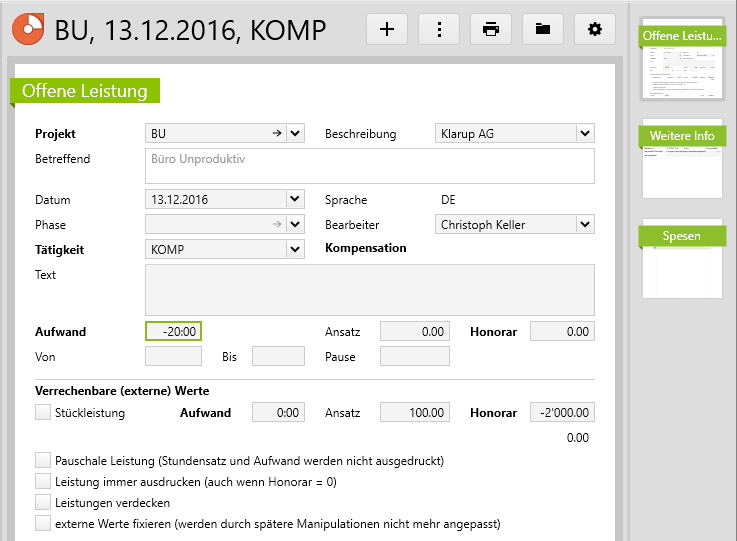Enable the Stückleistung checkbox
This screenshot has height=541, width=737.
click(x=43, y=412)
